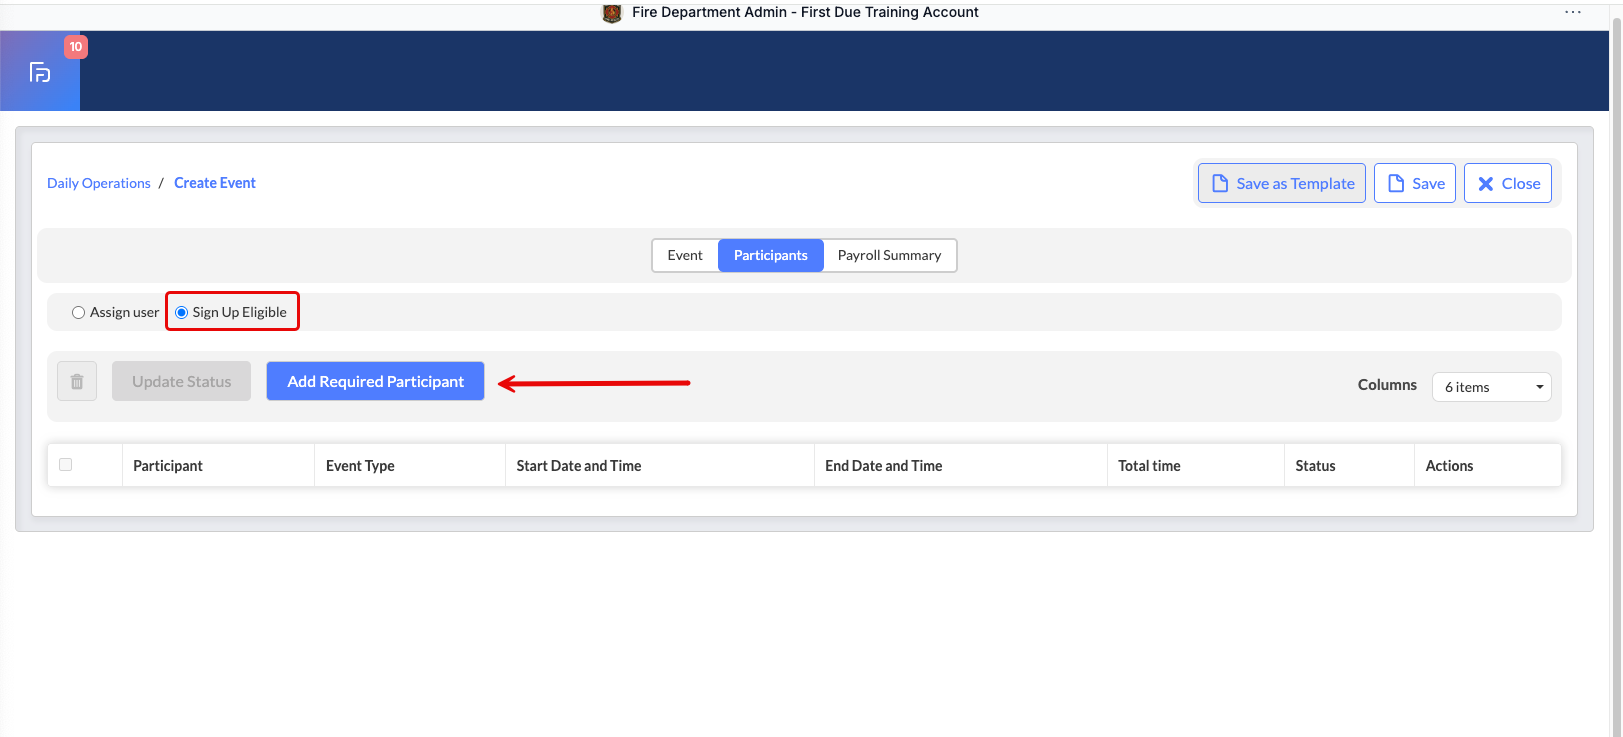
Task: Go to Daily Operations breadcrumb link
Action: [x=99, y=183]
